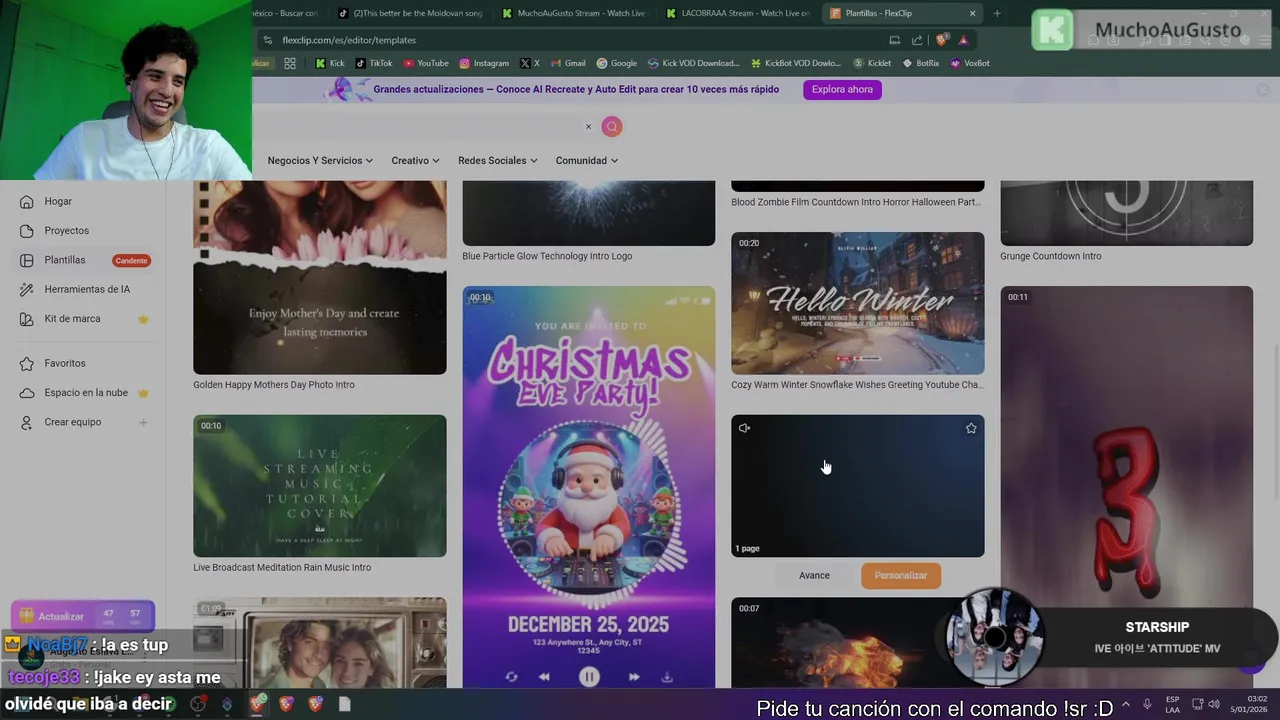Open the Kicklet bookmark
This screenshot has height=720, width=1280.
872,63
